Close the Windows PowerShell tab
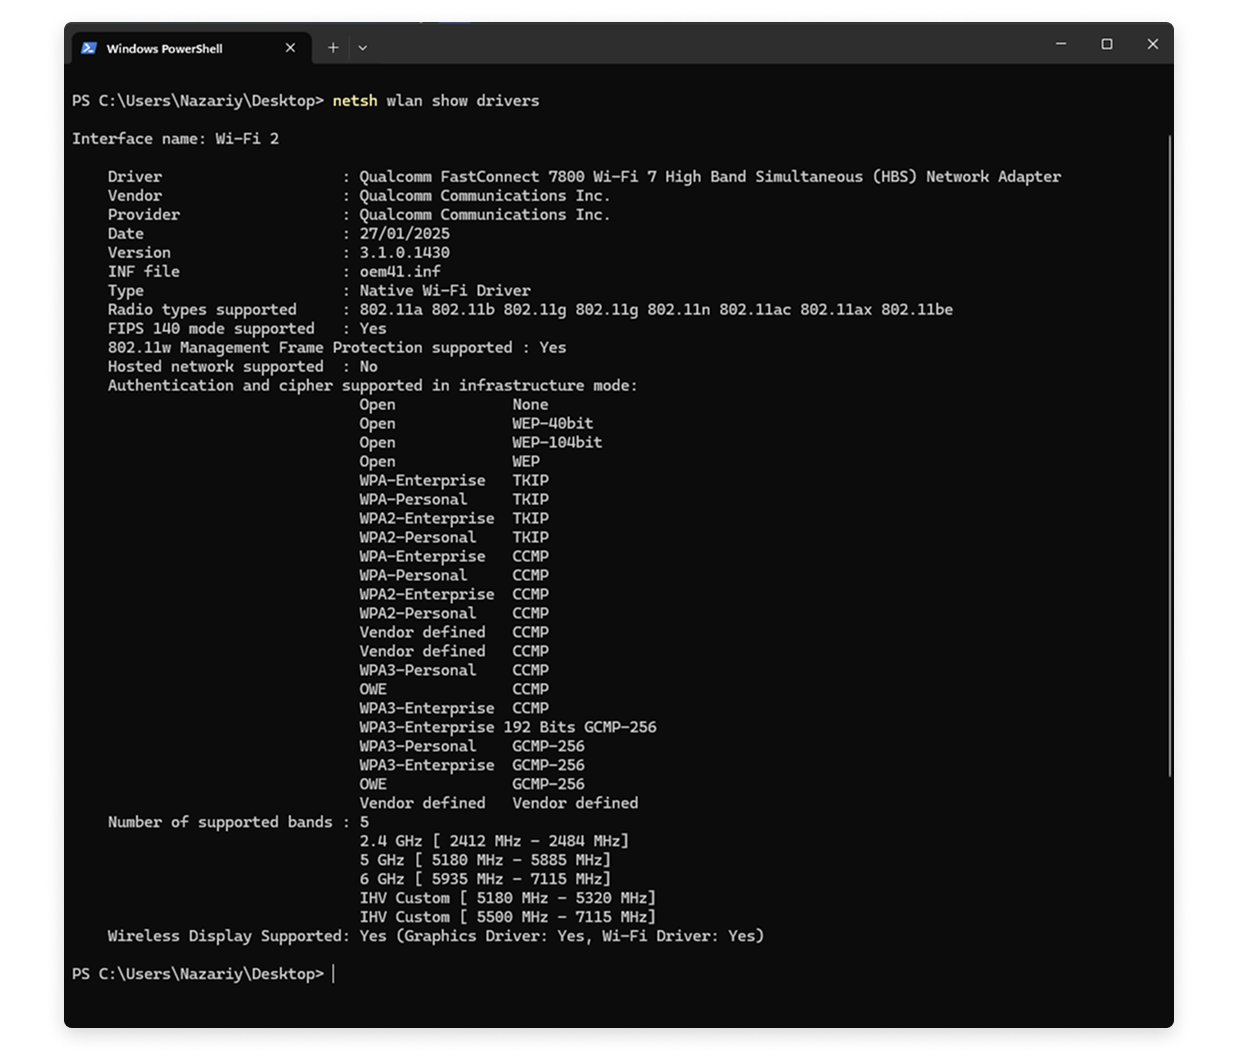 point(290,47)
